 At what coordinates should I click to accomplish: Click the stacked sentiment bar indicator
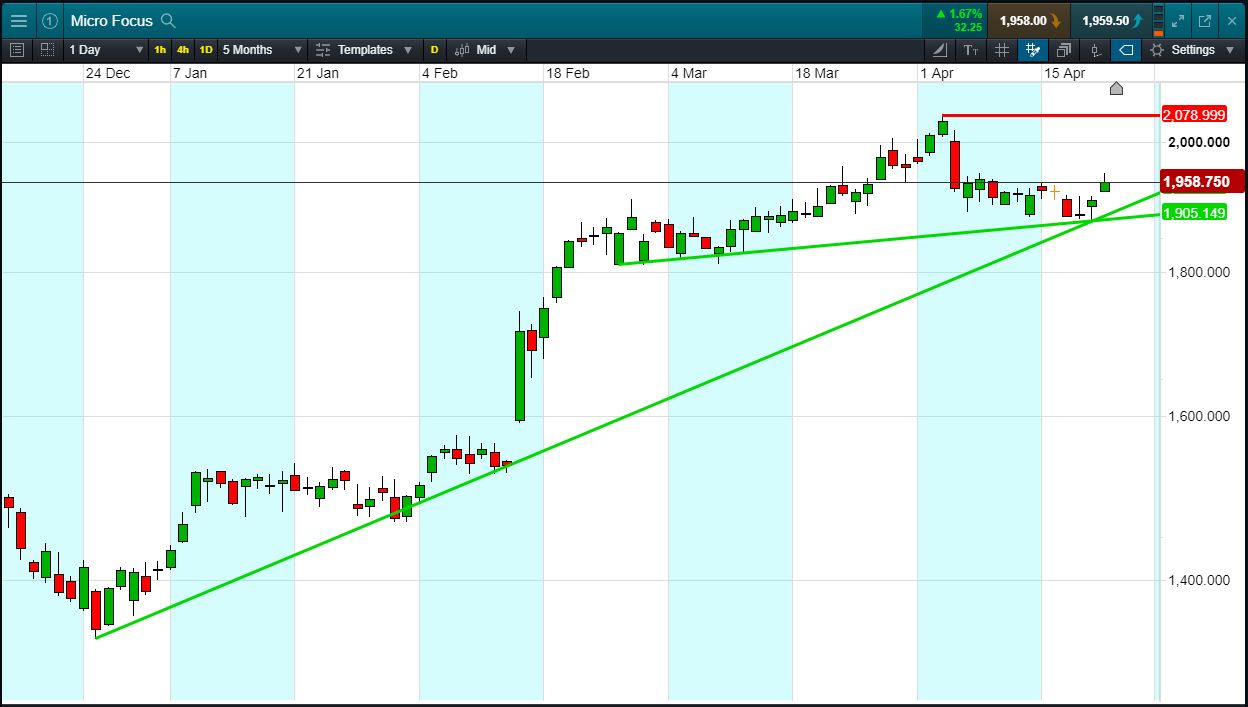(1159, 20)
